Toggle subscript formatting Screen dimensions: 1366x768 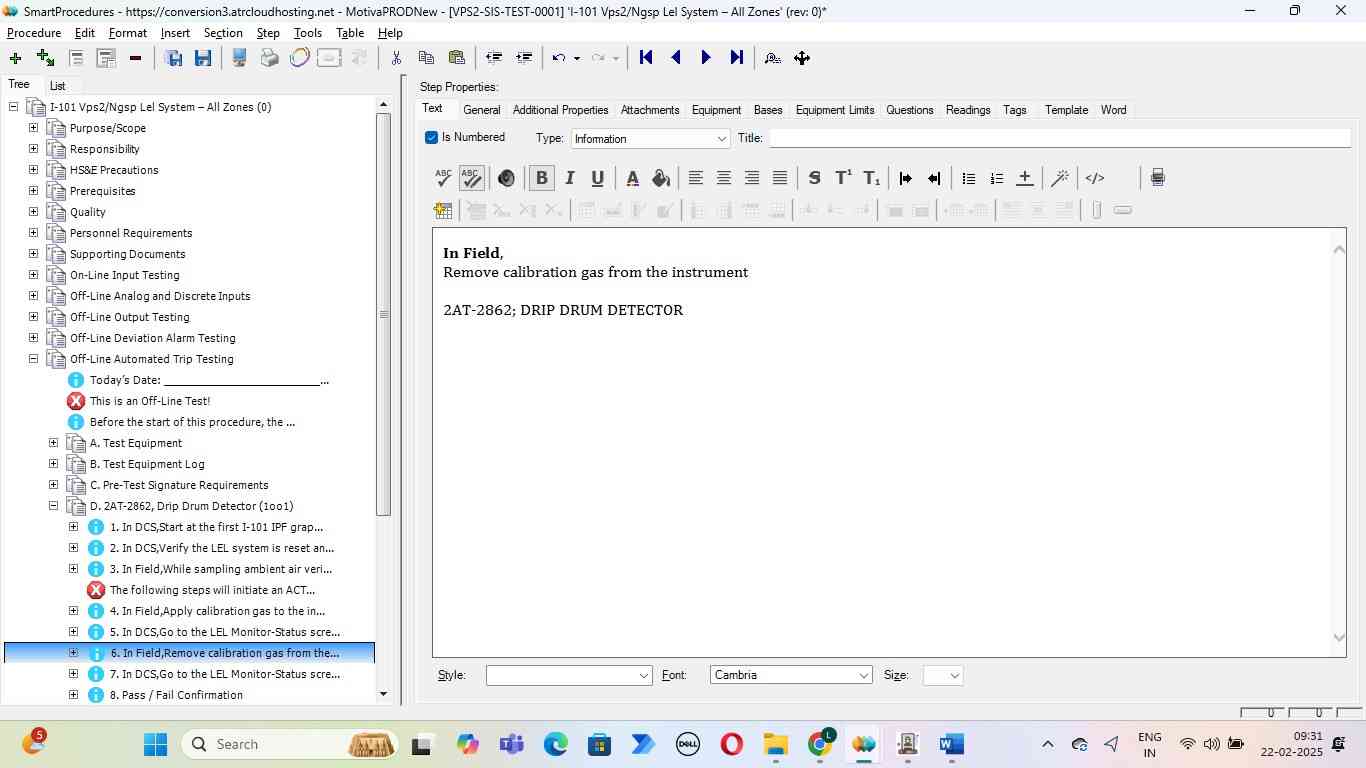872,178
